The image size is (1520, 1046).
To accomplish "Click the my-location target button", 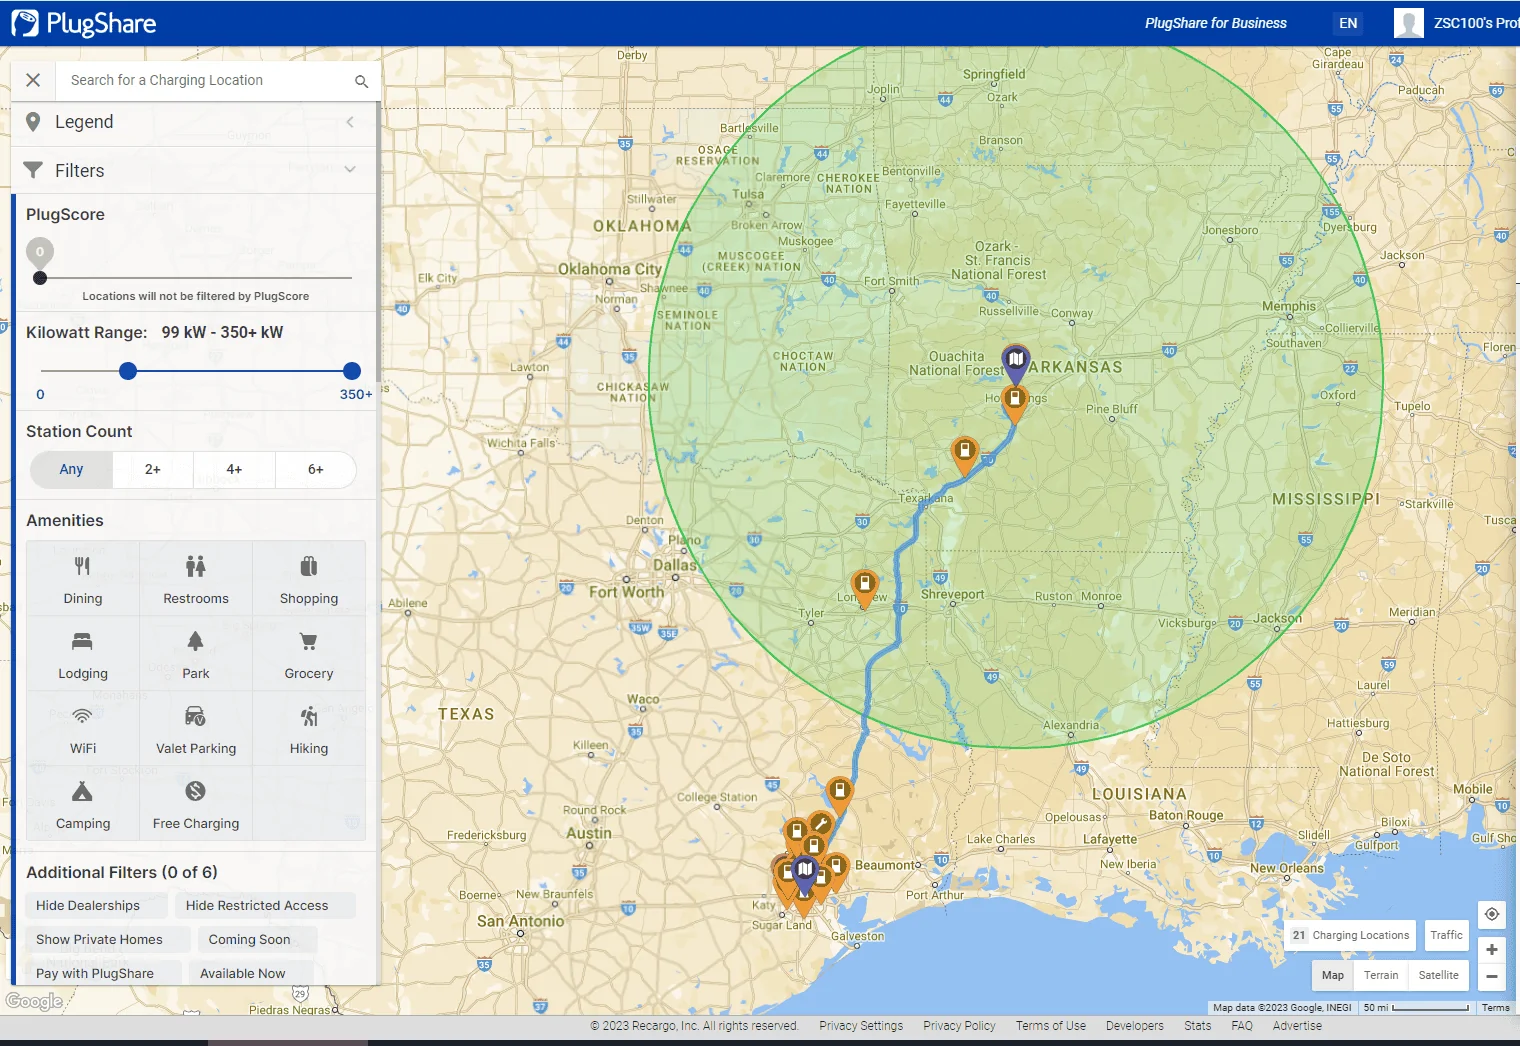I will [1491, 914].
